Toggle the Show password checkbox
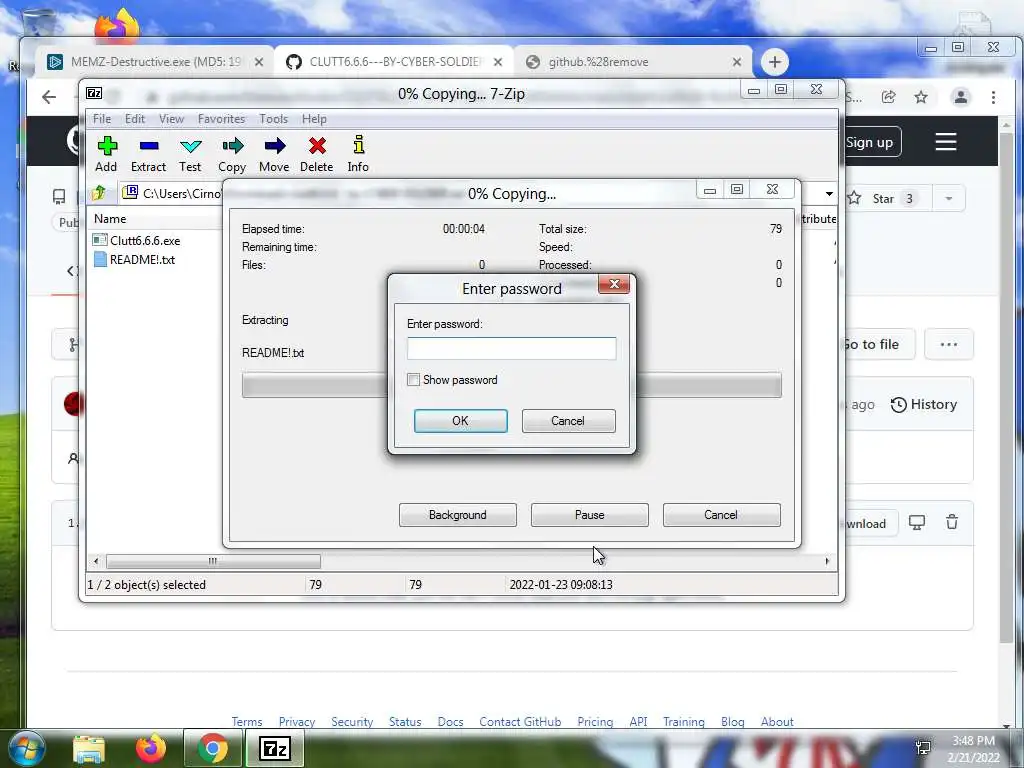This screenshot has width=1024, height=768. pos(413,379)
